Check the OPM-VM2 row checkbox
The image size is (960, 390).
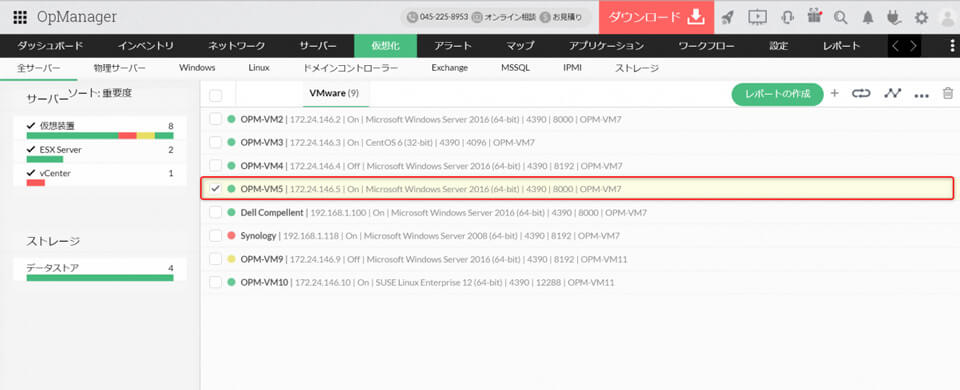tap(216, 119)
